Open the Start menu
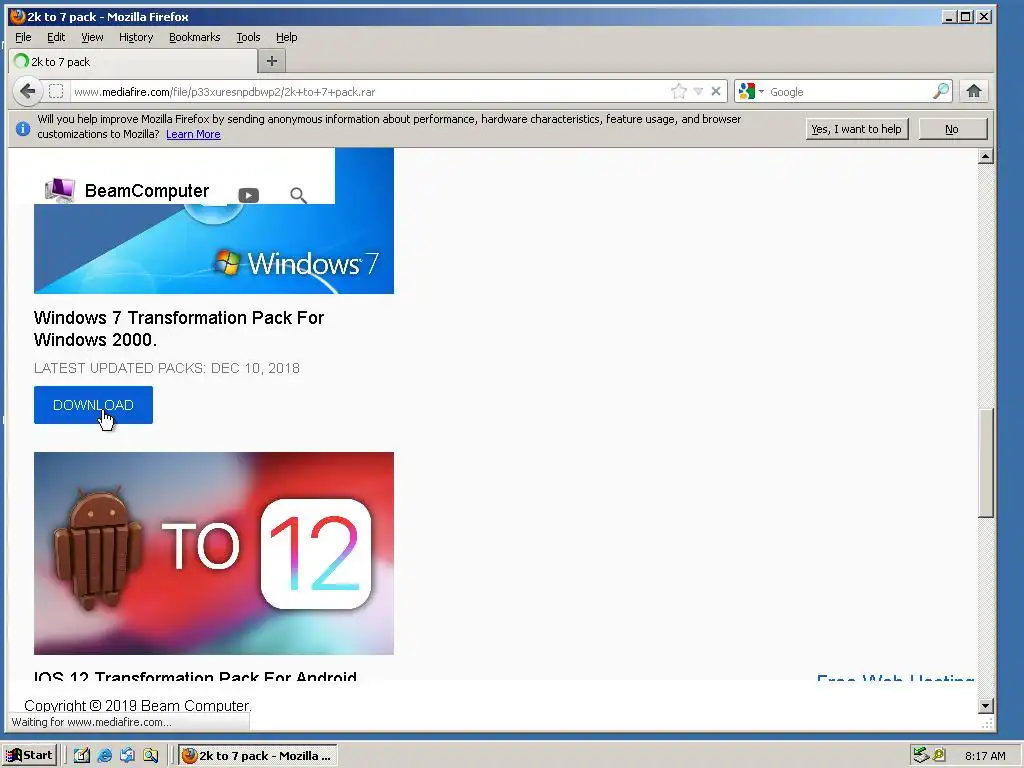This screenshot has height=768, width=1024. pyautogui.click(x=30, y=756)
